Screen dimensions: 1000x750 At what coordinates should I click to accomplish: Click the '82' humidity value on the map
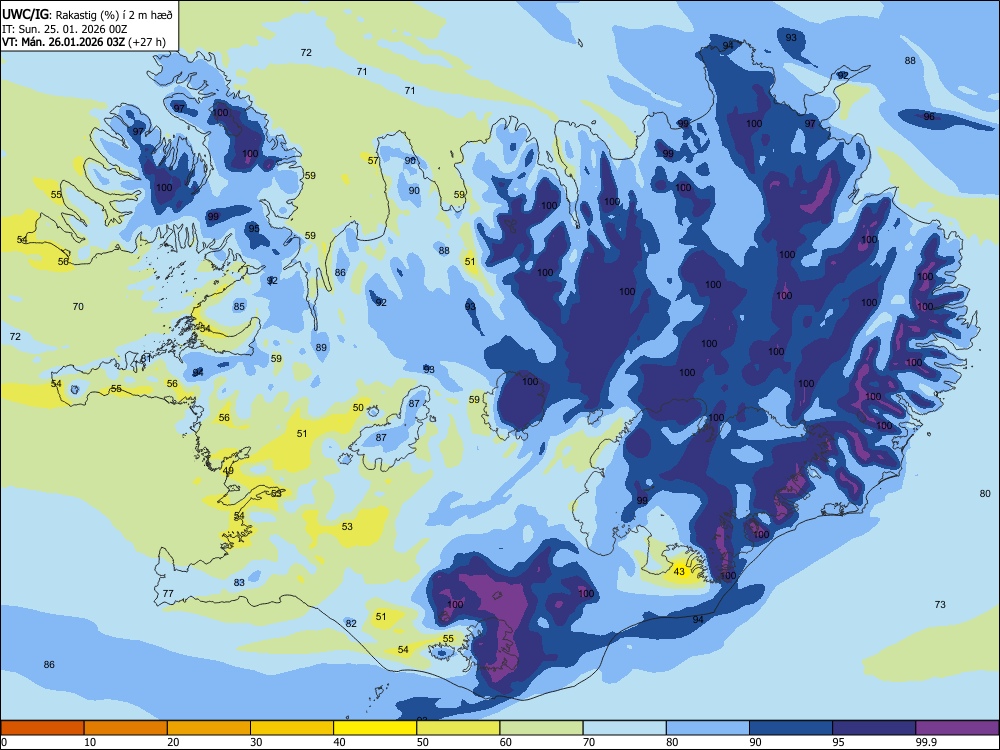click(x=351, y=623)
